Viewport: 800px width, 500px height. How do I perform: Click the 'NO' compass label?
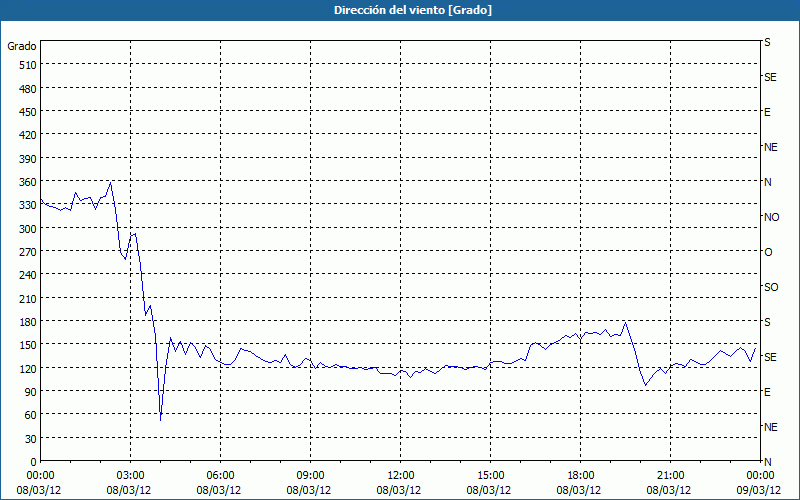click(x=771, y=217)
